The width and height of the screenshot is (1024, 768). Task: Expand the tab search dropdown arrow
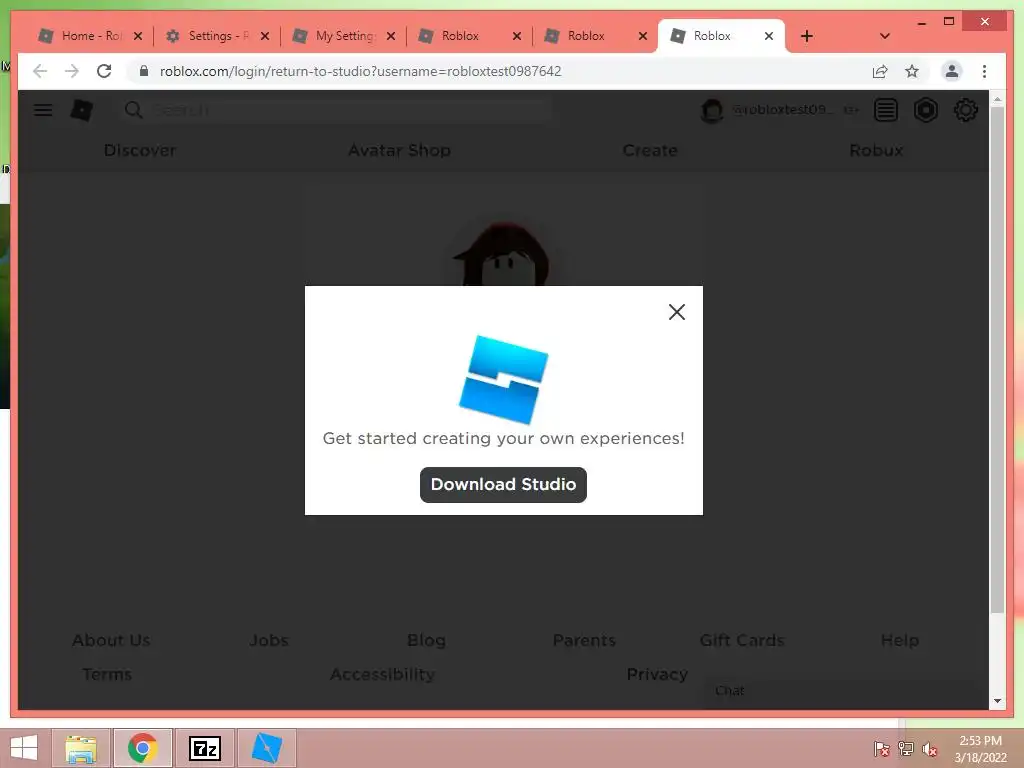coord(885,36)
